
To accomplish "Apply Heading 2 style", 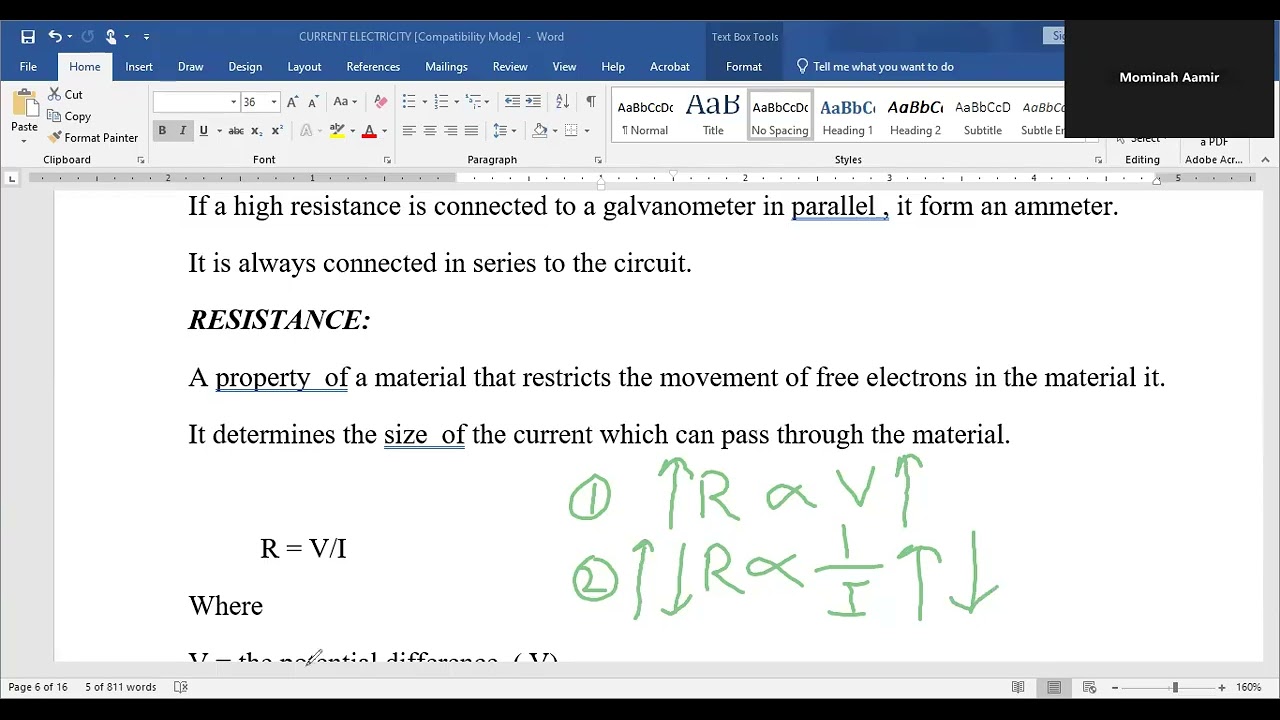I will (915, 116).
